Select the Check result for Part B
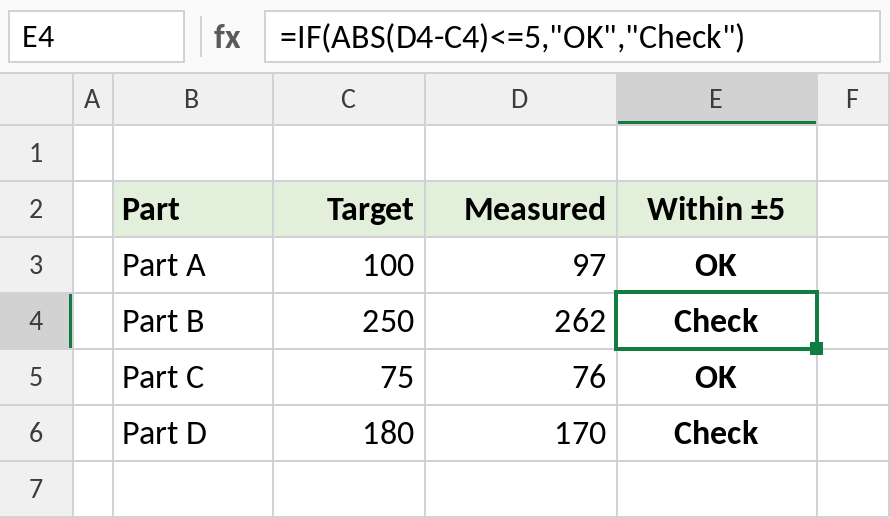This screenshot has width=890, height=518. [x=717, y=321]
